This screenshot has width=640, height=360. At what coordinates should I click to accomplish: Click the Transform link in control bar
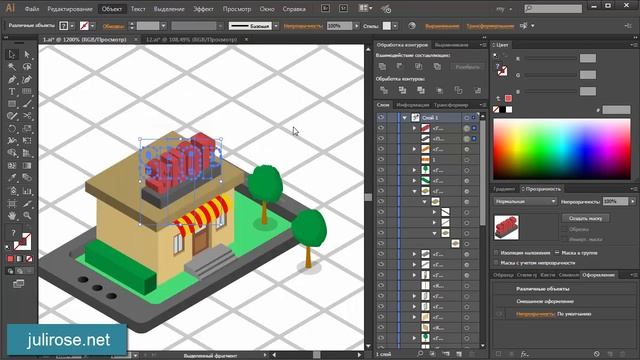(x=490, y=26)
